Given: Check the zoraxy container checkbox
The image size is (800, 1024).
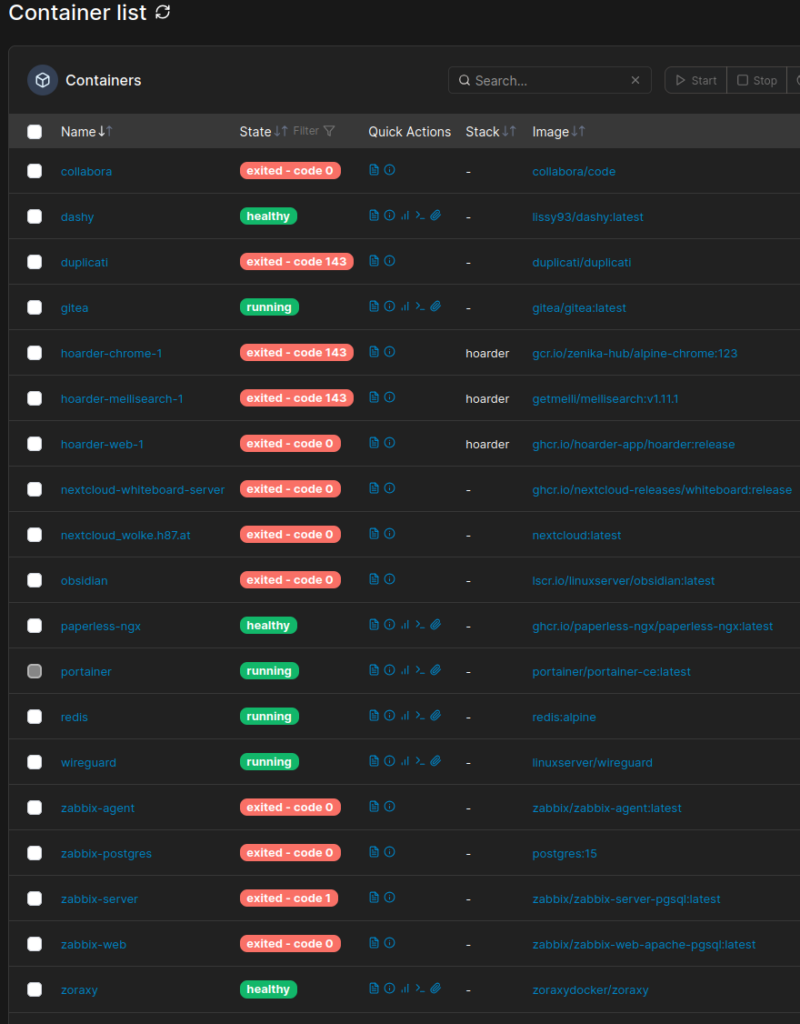Looking at the screenshot, I should [x=35, y=990].
